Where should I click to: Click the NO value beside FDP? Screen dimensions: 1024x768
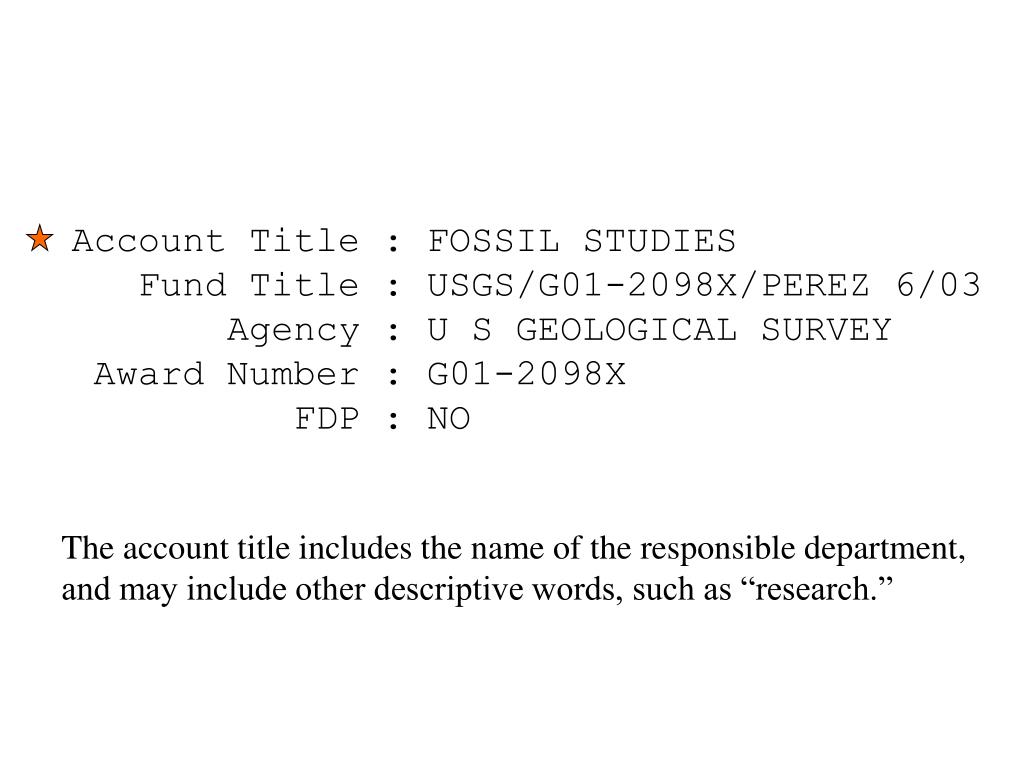tap(449, 419)
